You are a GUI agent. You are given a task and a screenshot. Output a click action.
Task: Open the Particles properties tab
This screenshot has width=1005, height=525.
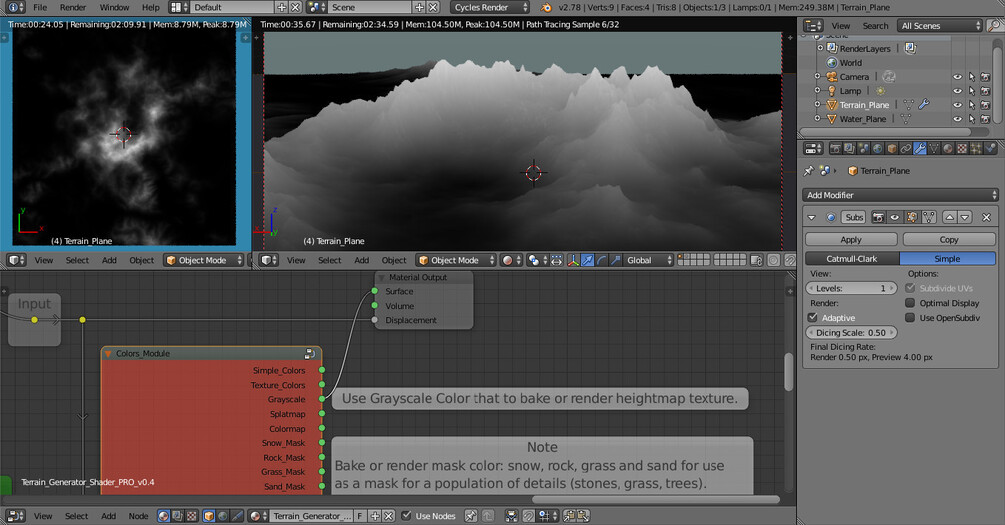tap(976, 149)
